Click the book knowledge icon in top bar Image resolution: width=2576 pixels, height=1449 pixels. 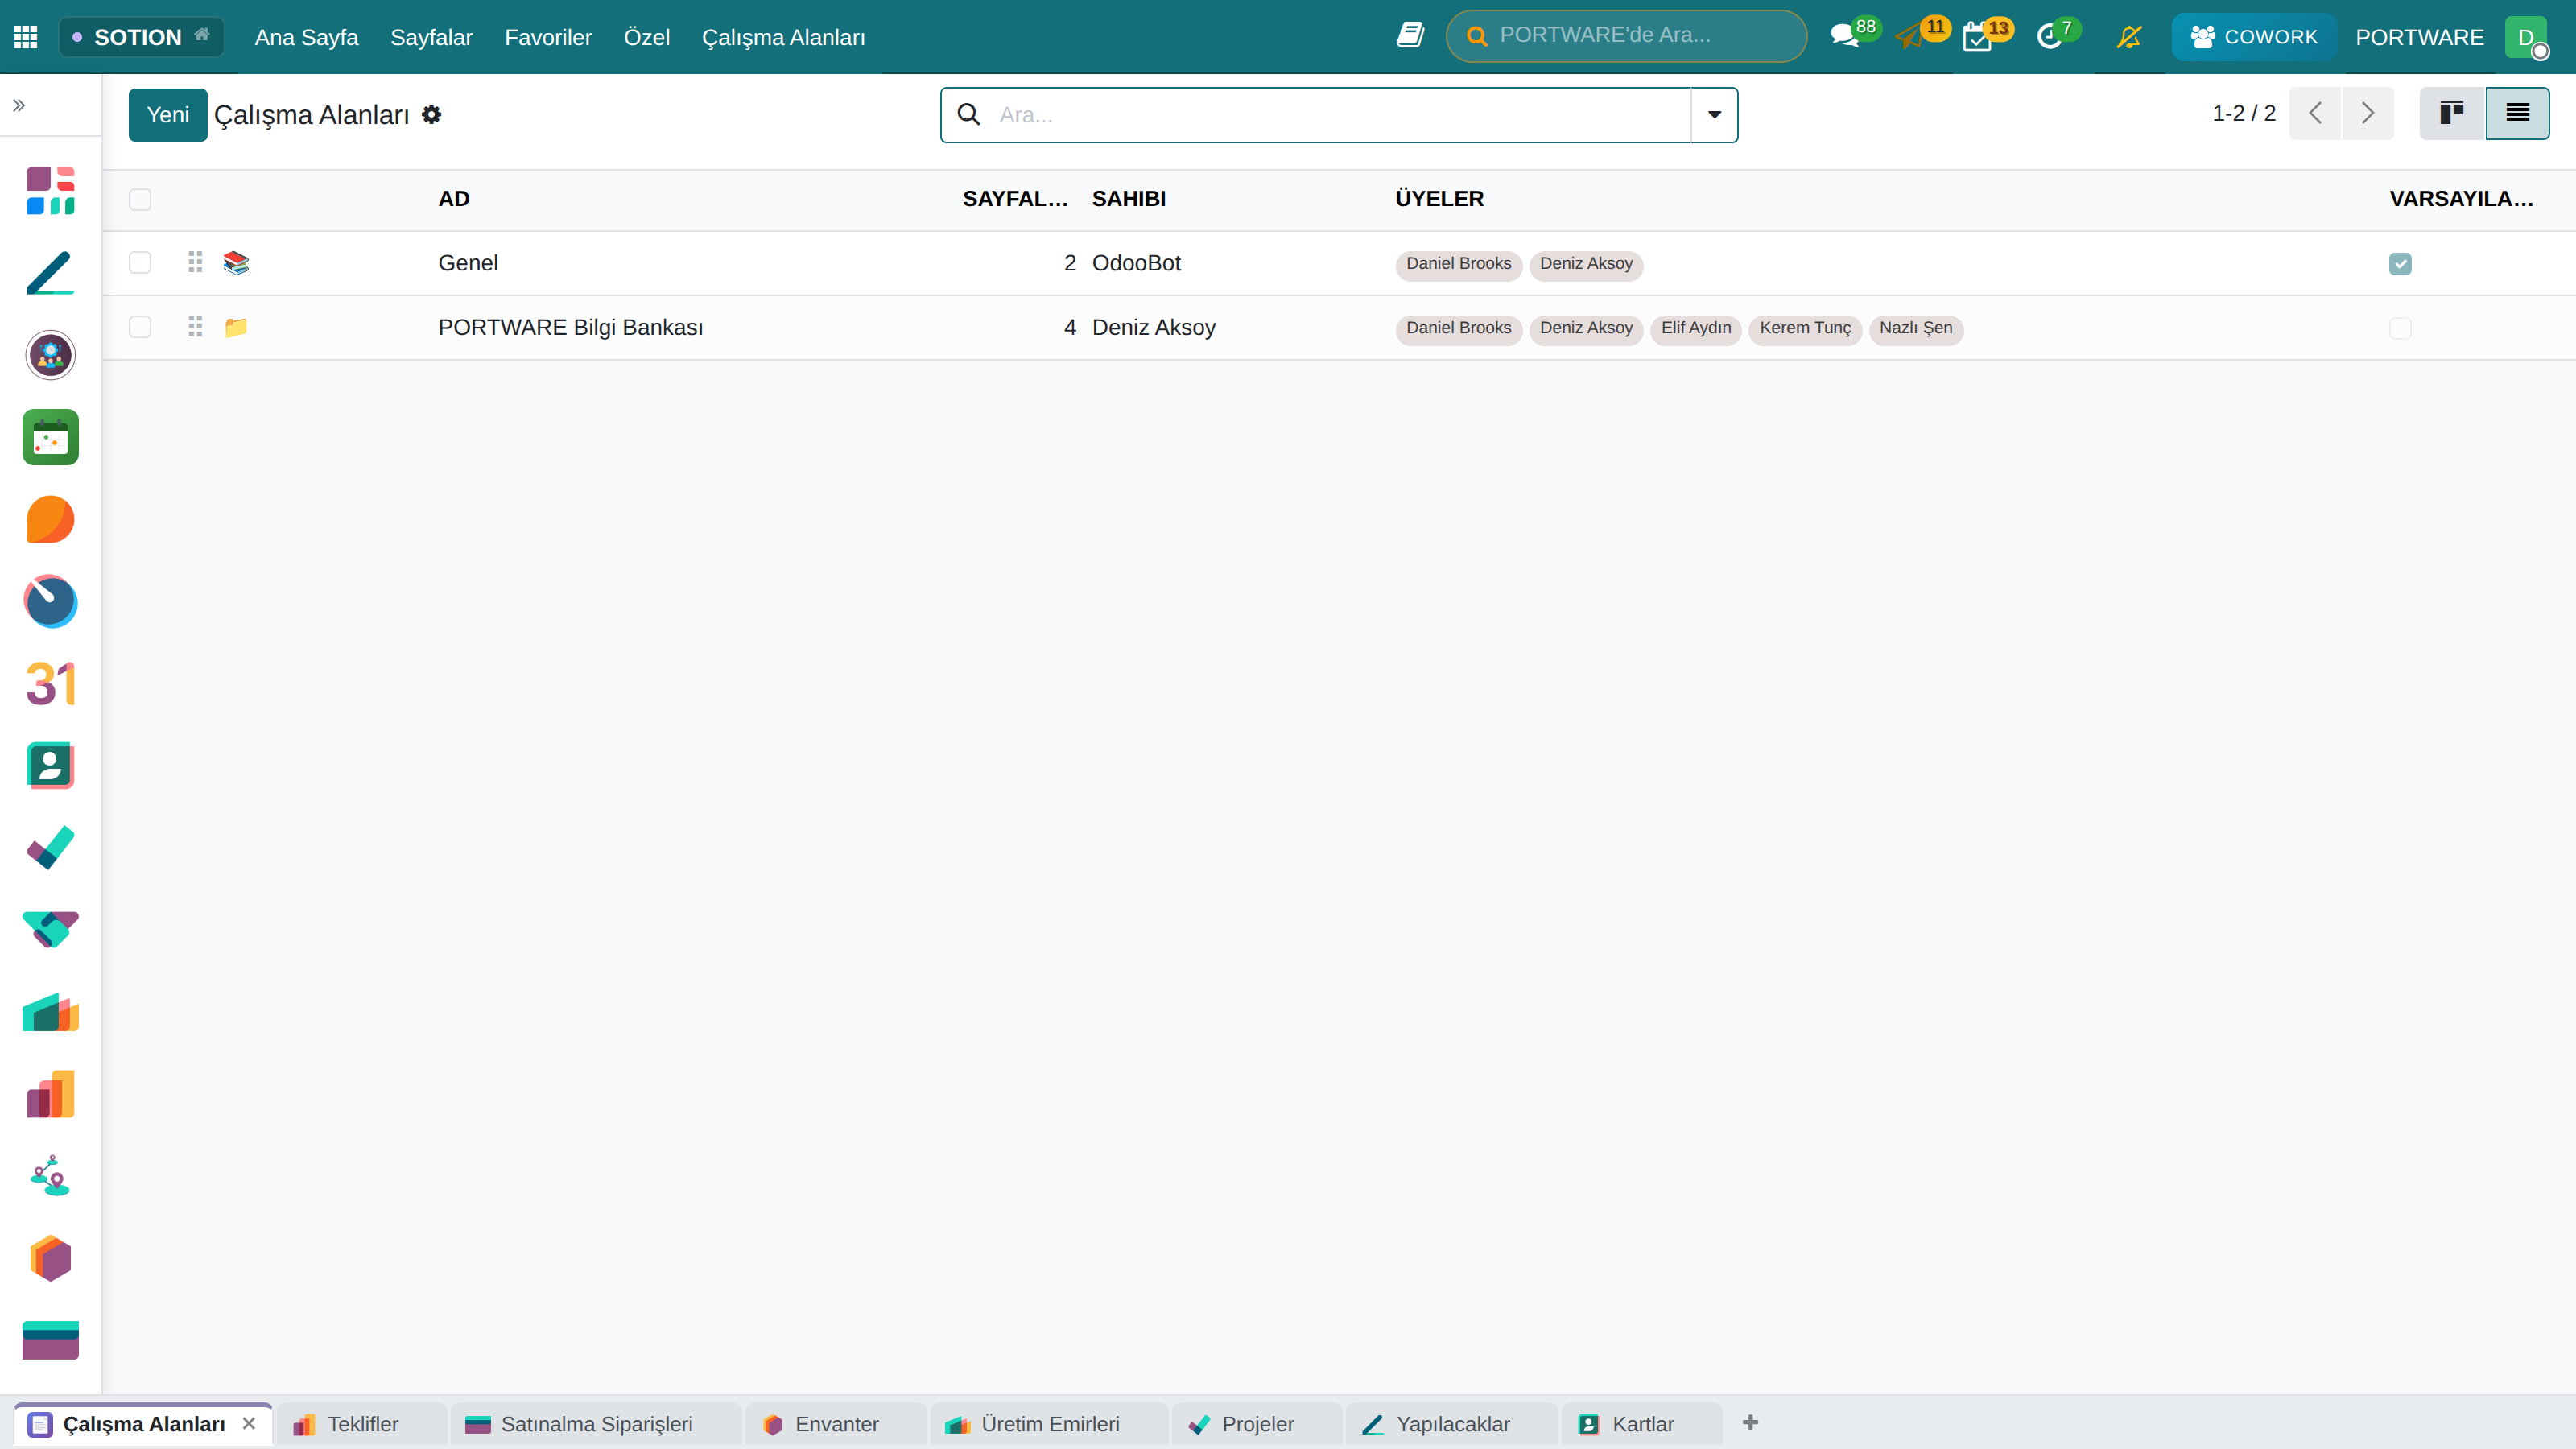coord(1410,36)
